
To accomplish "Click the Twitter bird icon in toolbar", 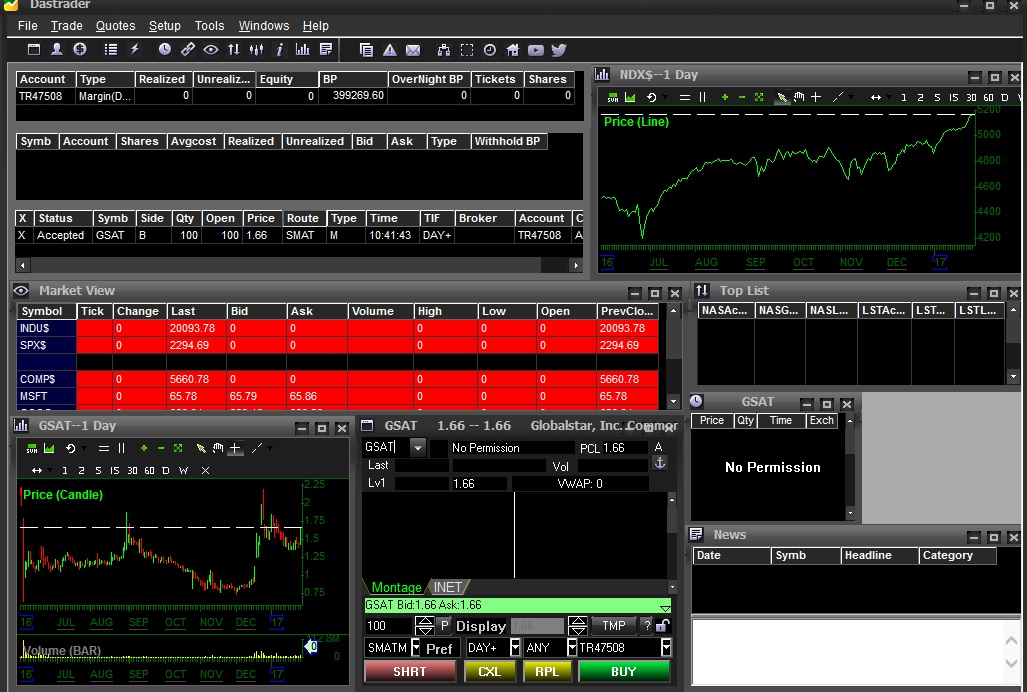I will click(559, 49).
